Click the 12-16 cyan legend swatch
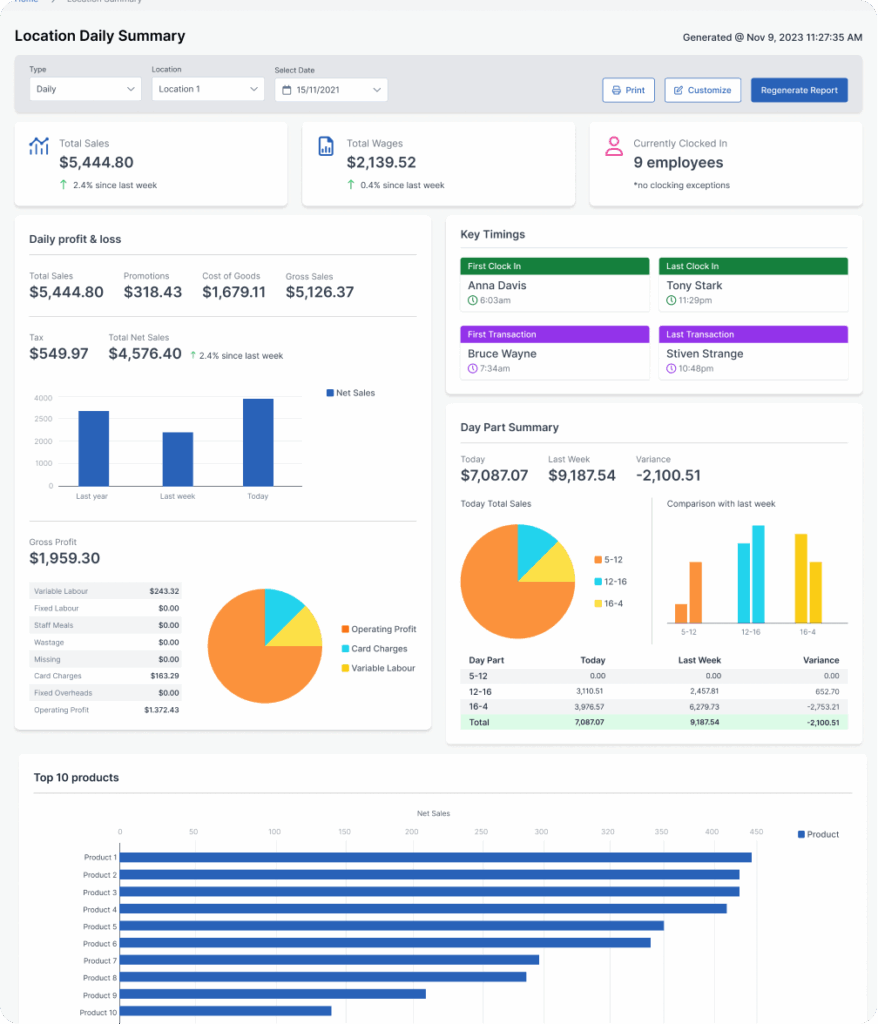This screenshot has width=878, height=1024. tap(598, 581)
